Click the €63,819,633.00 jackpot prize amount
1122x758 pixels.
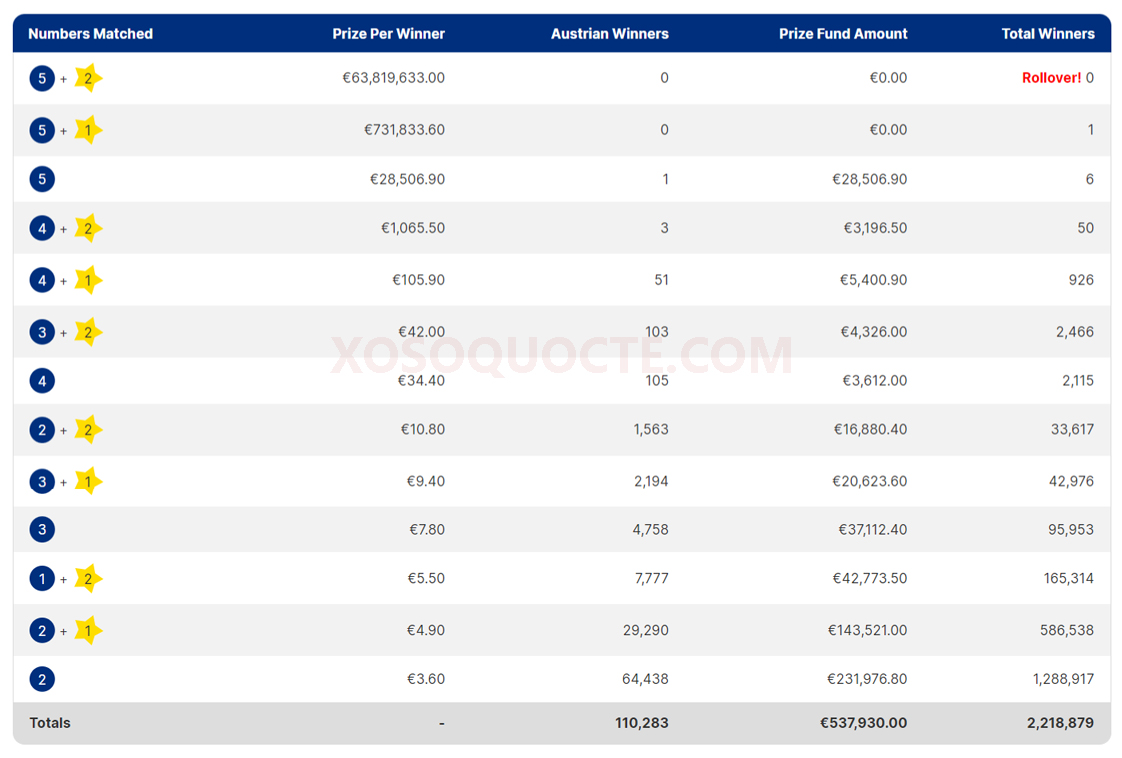[x=393, y=78]
